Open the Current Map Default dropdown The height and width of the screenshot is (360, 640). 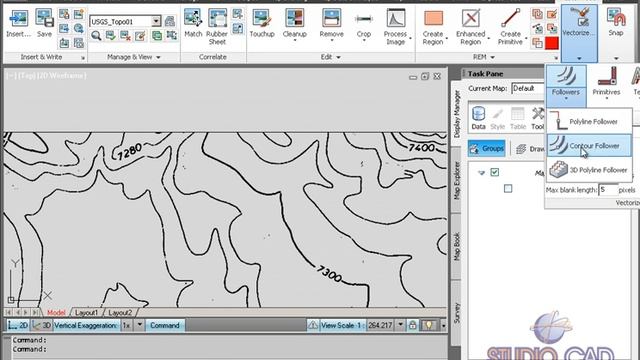[x=528, y=89]
